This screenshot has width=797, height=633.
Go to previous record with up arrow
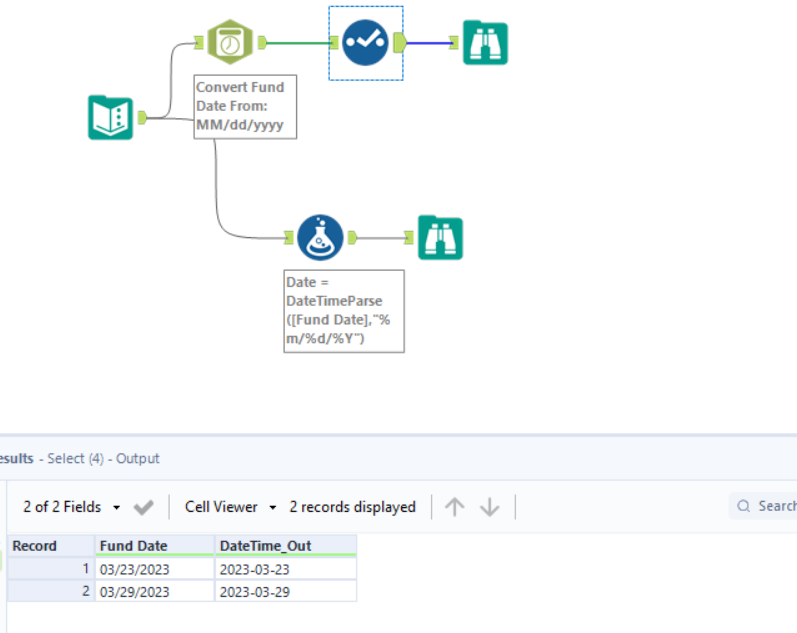point(454,507)
